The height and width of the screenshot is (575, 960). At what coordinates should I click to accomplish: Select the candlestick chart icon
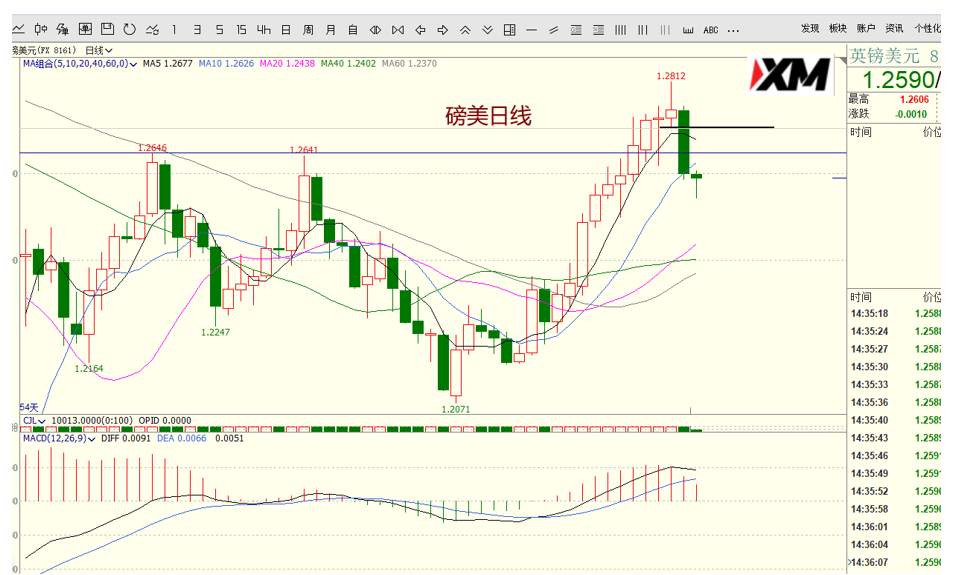pyautogui.click(x=40, y=29)
